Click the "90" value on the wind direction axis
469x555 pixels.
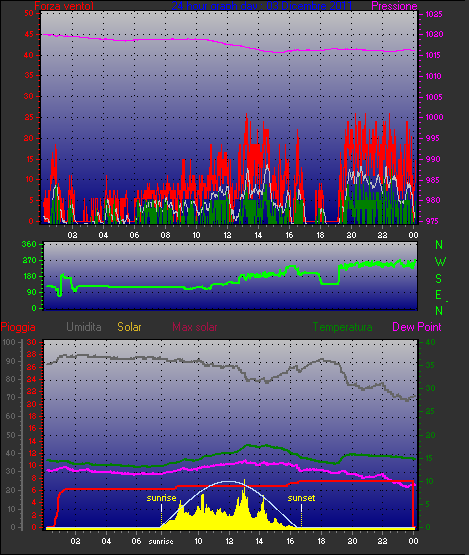[x=32, y=292]
